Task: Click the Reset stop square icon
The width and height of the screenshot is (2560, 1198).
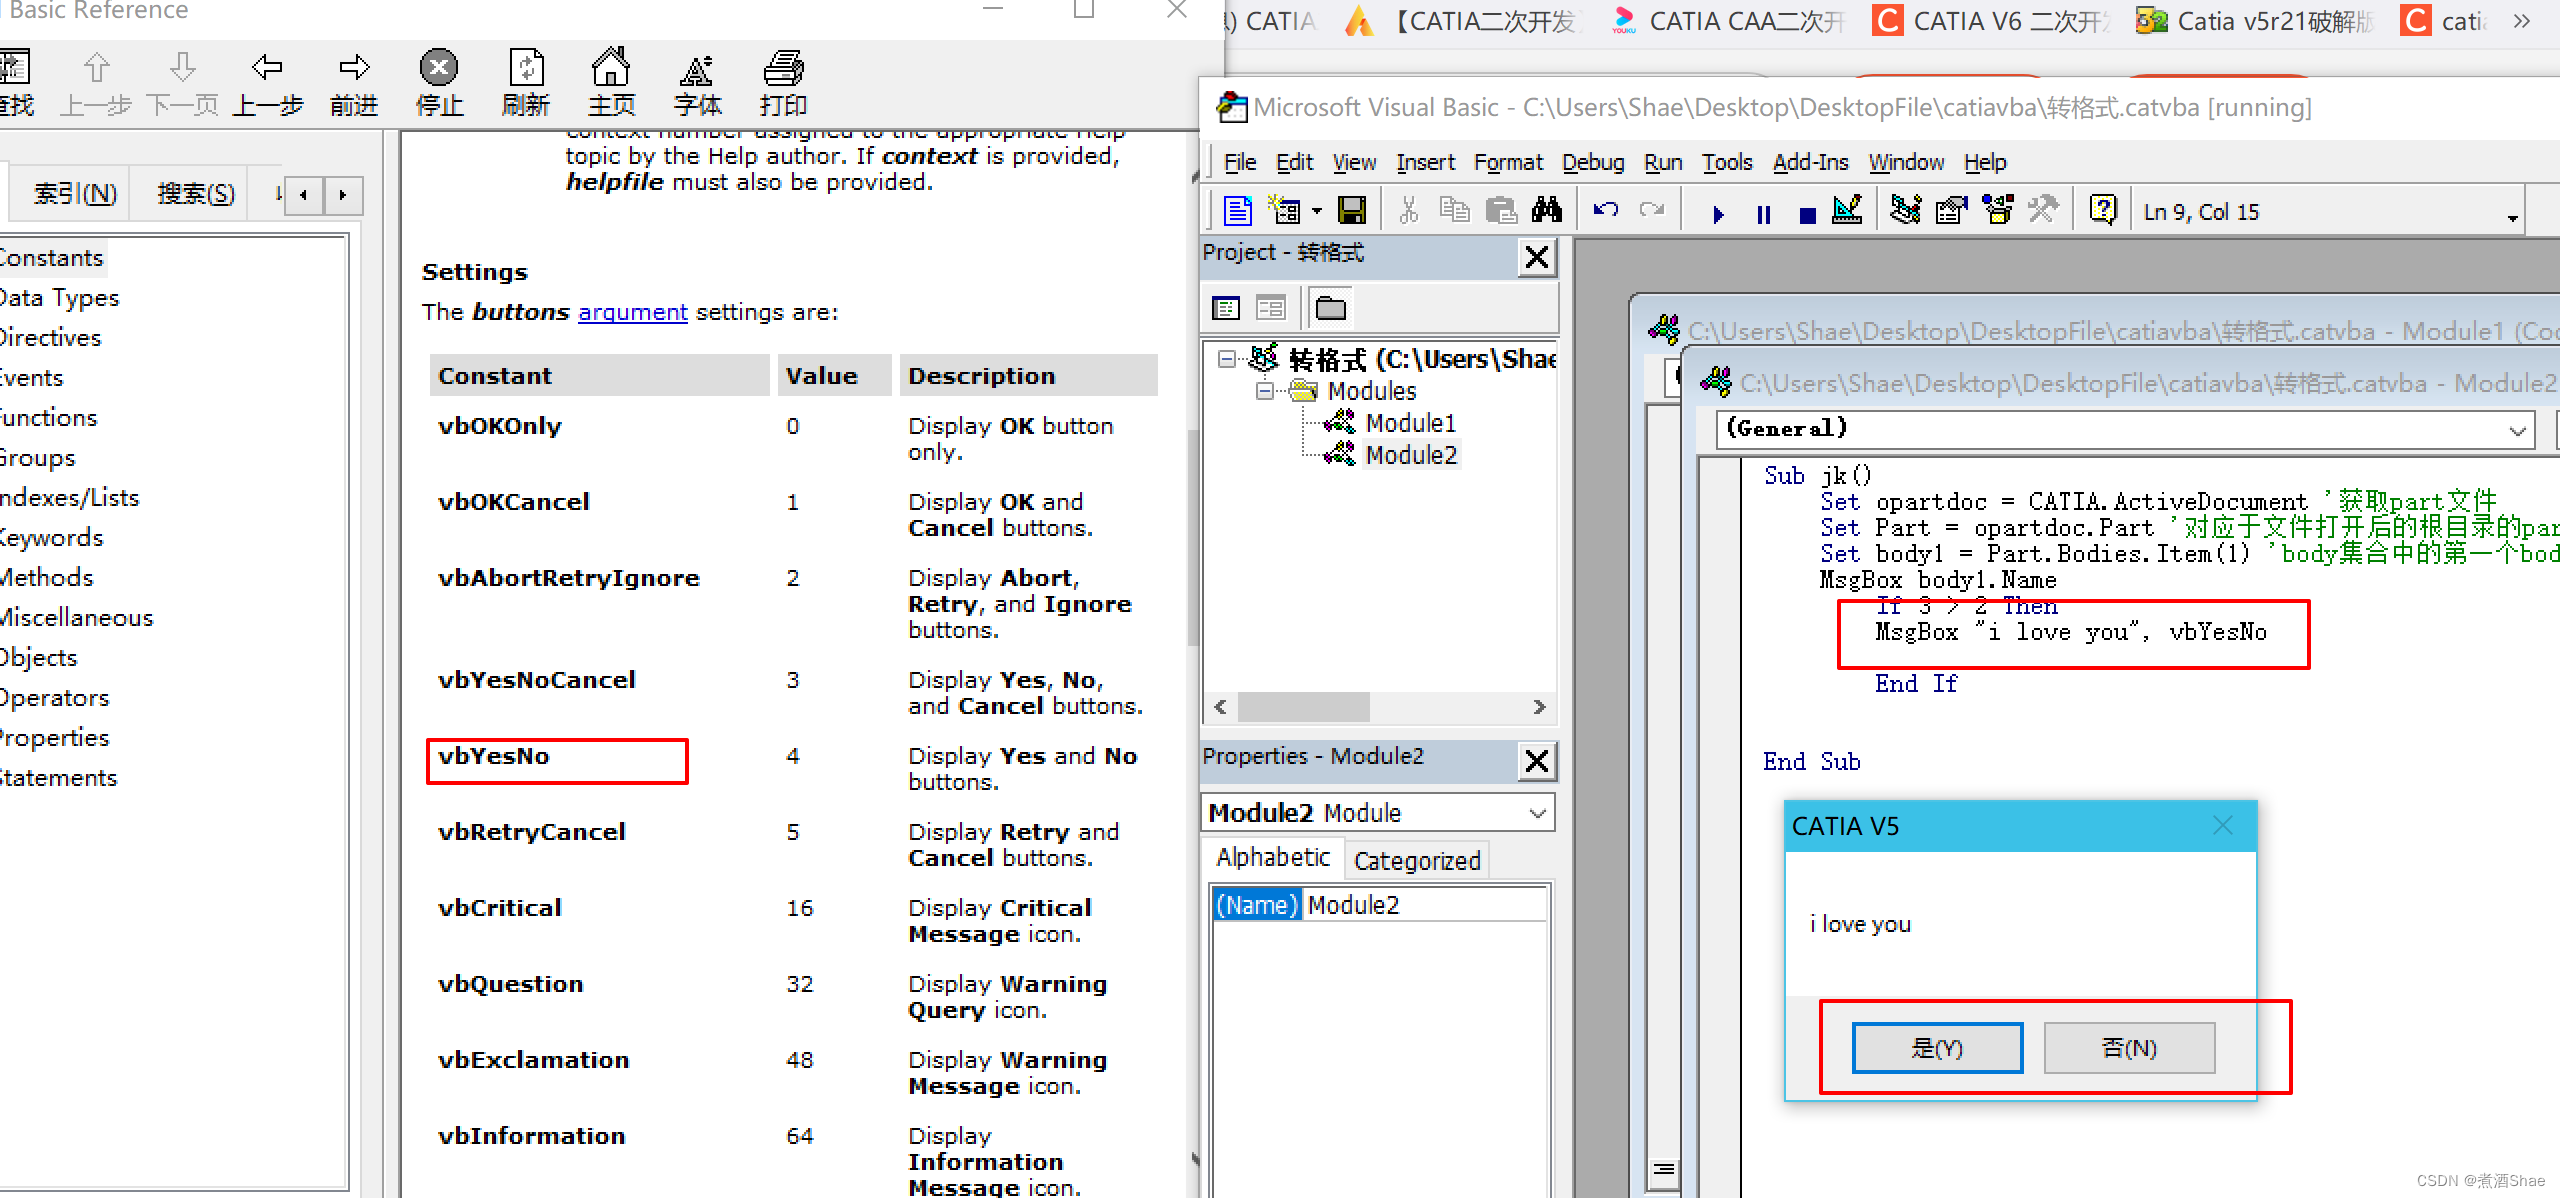Action: pyautogui.click(x=1807, y=214)
